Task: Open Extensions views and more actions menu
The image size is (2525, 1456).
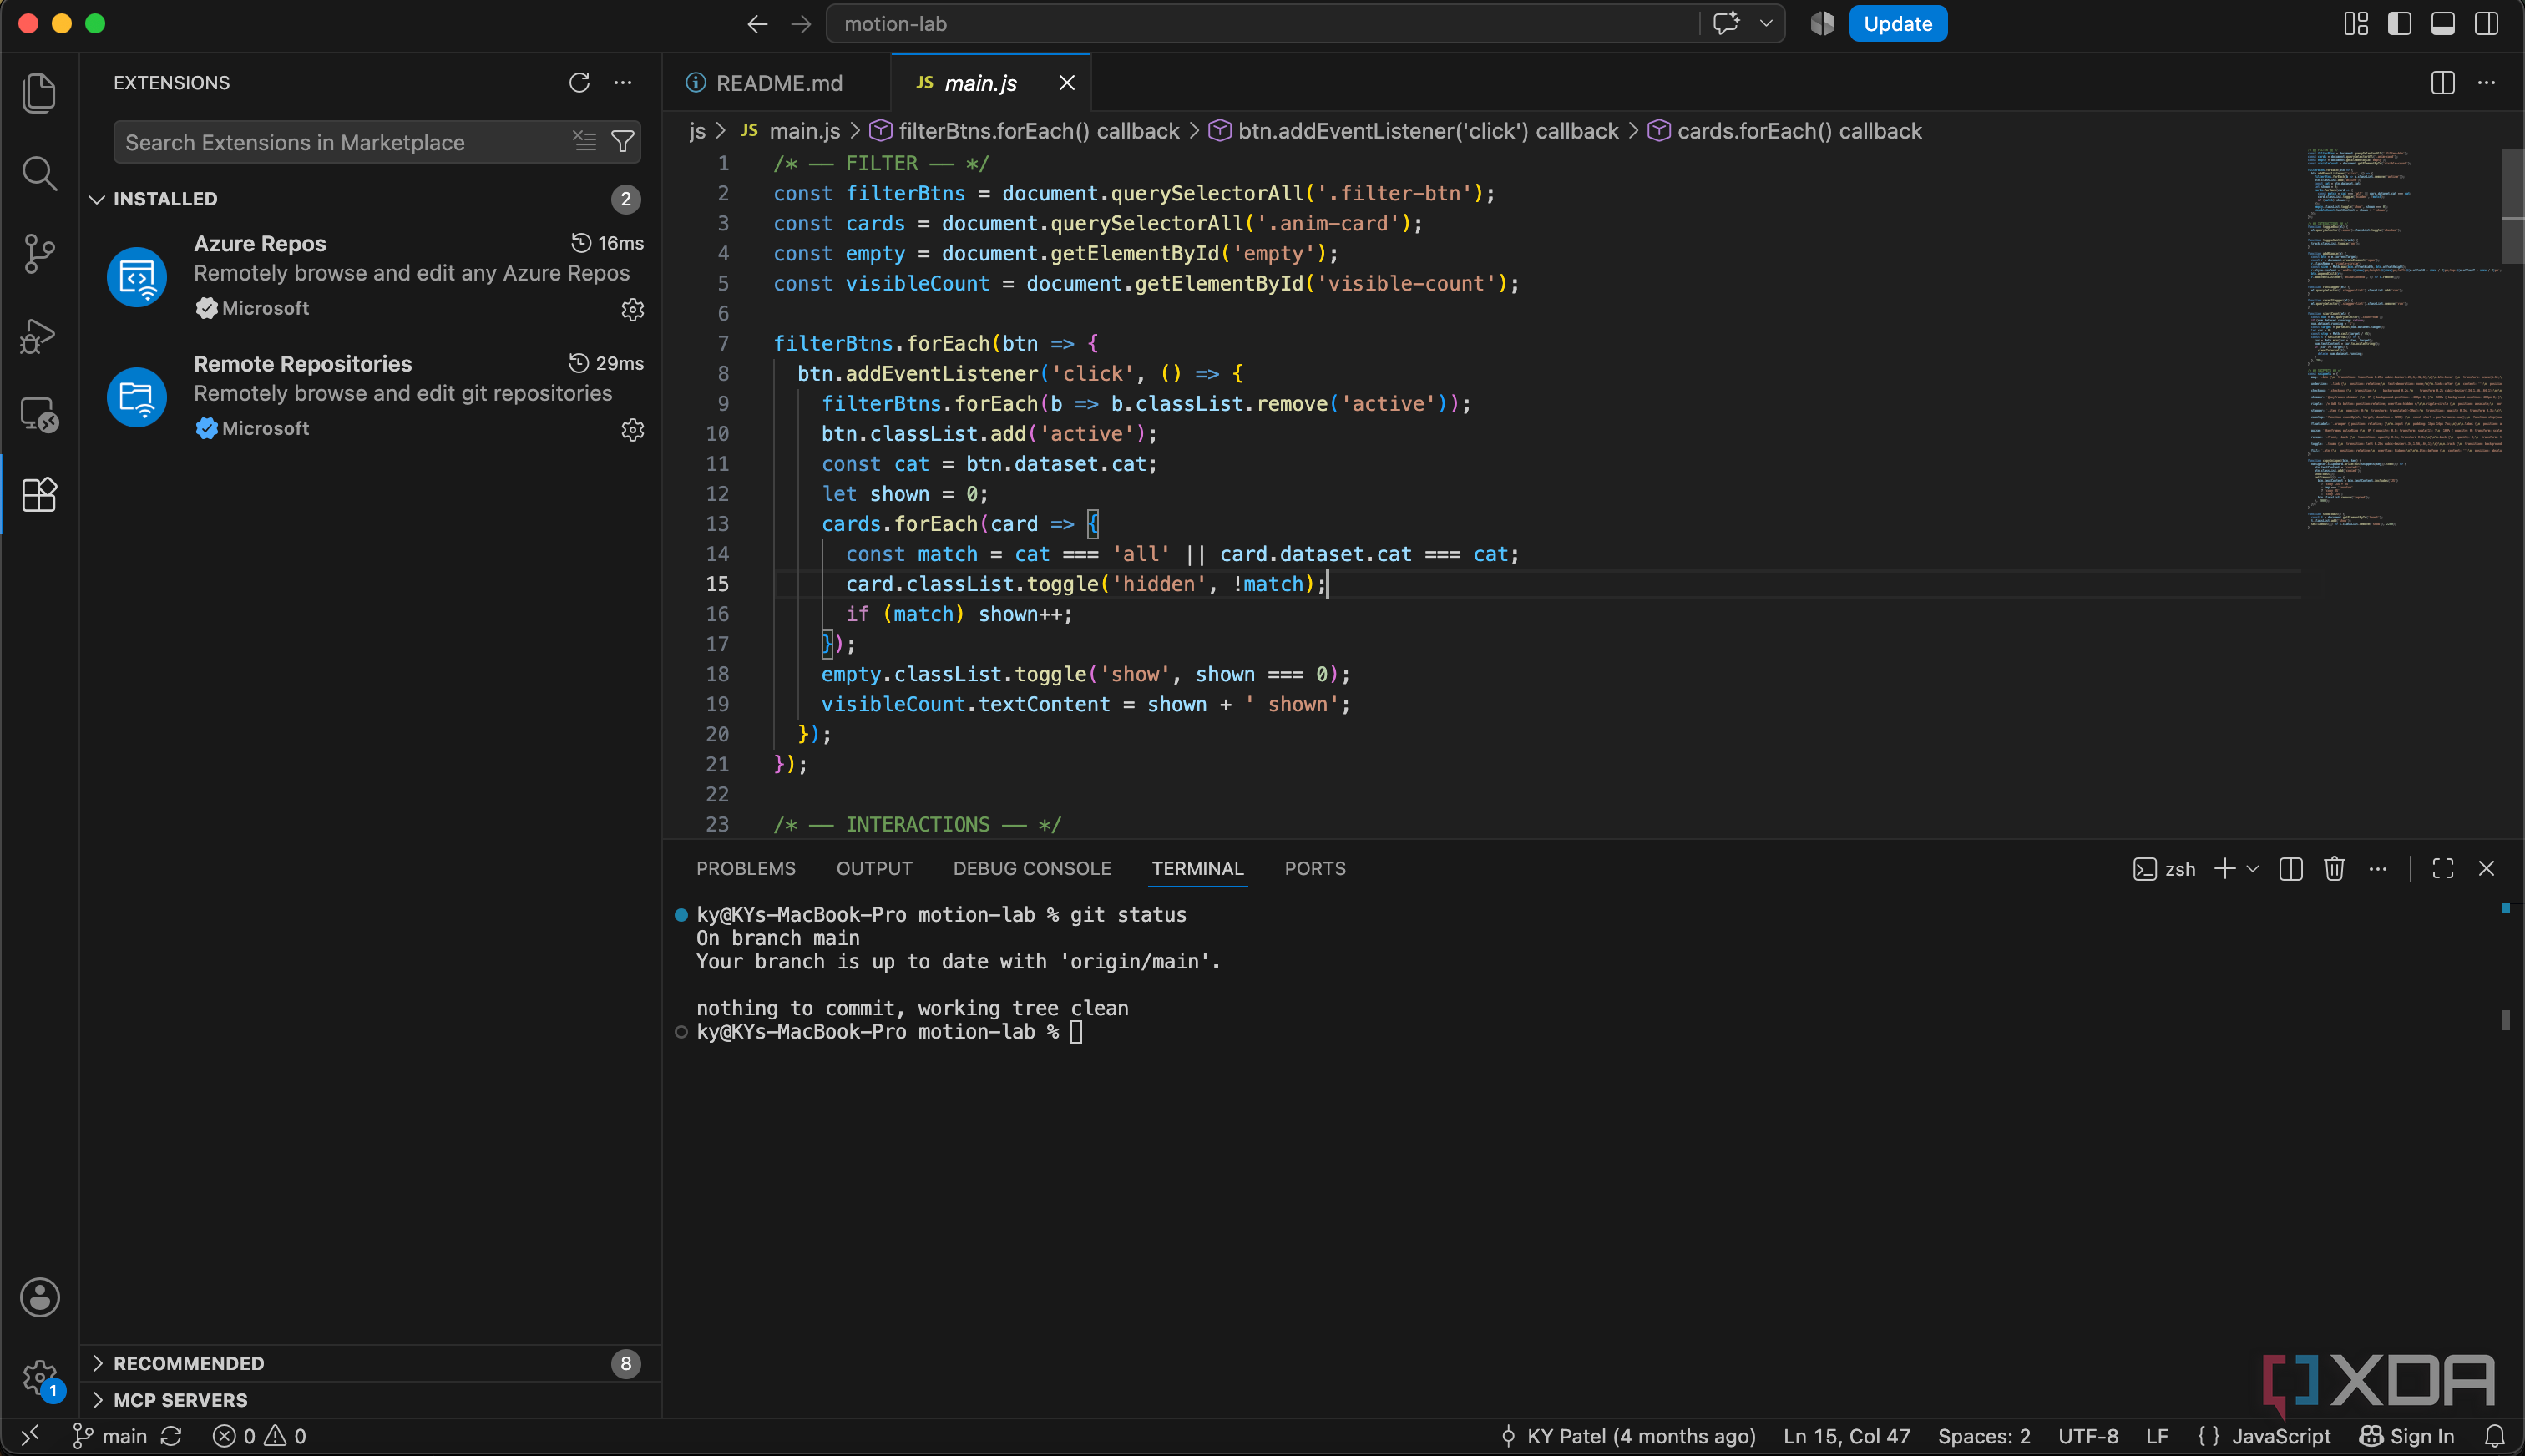Action: pyautogui.click(x=623, y=83)
